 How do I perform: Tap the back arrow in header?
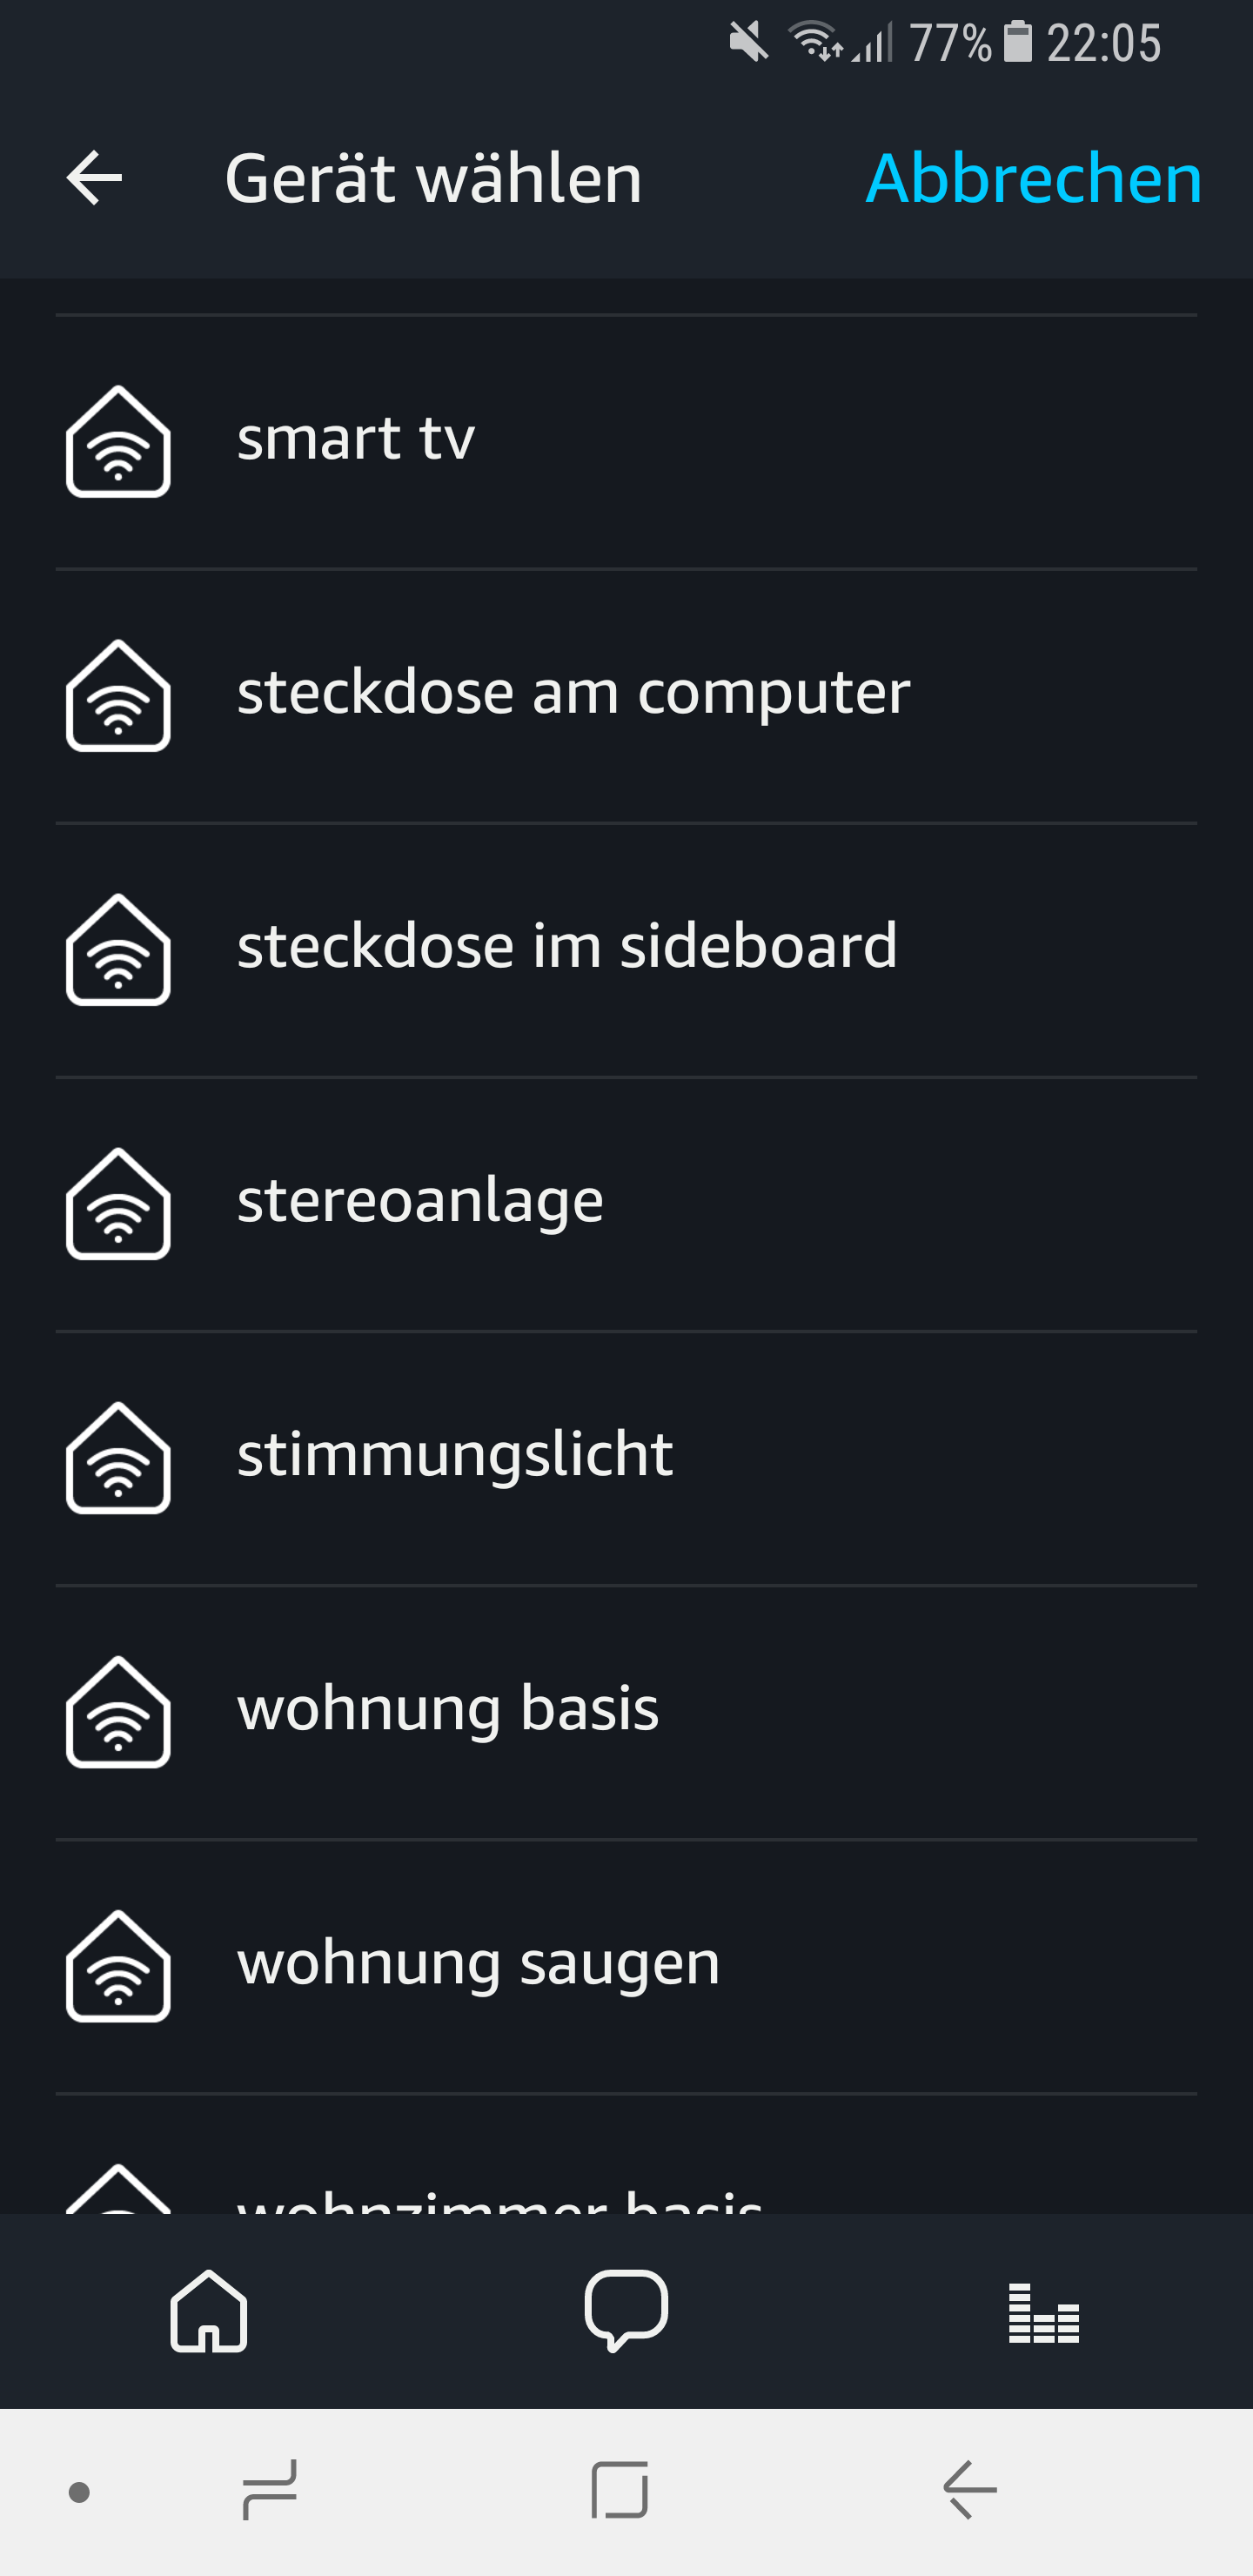point(94,178)
